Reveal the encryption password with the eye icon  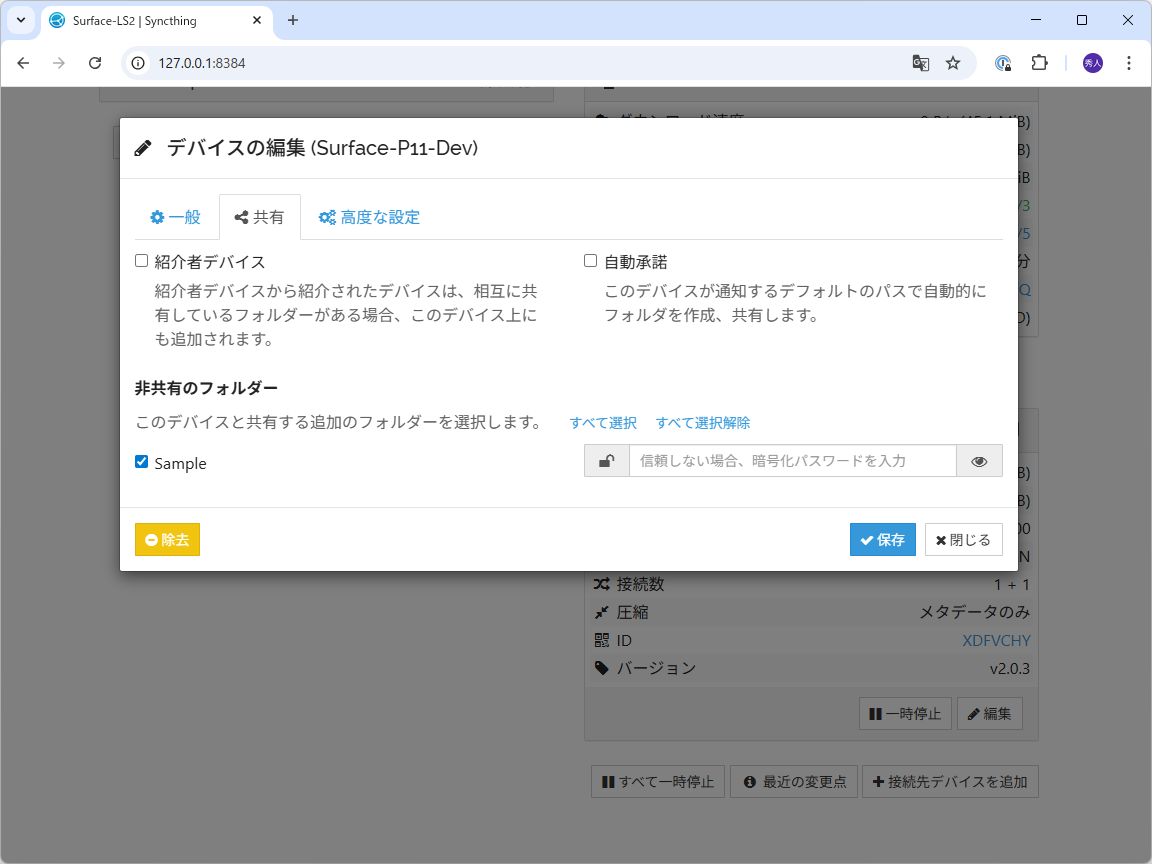click(979, 460)
